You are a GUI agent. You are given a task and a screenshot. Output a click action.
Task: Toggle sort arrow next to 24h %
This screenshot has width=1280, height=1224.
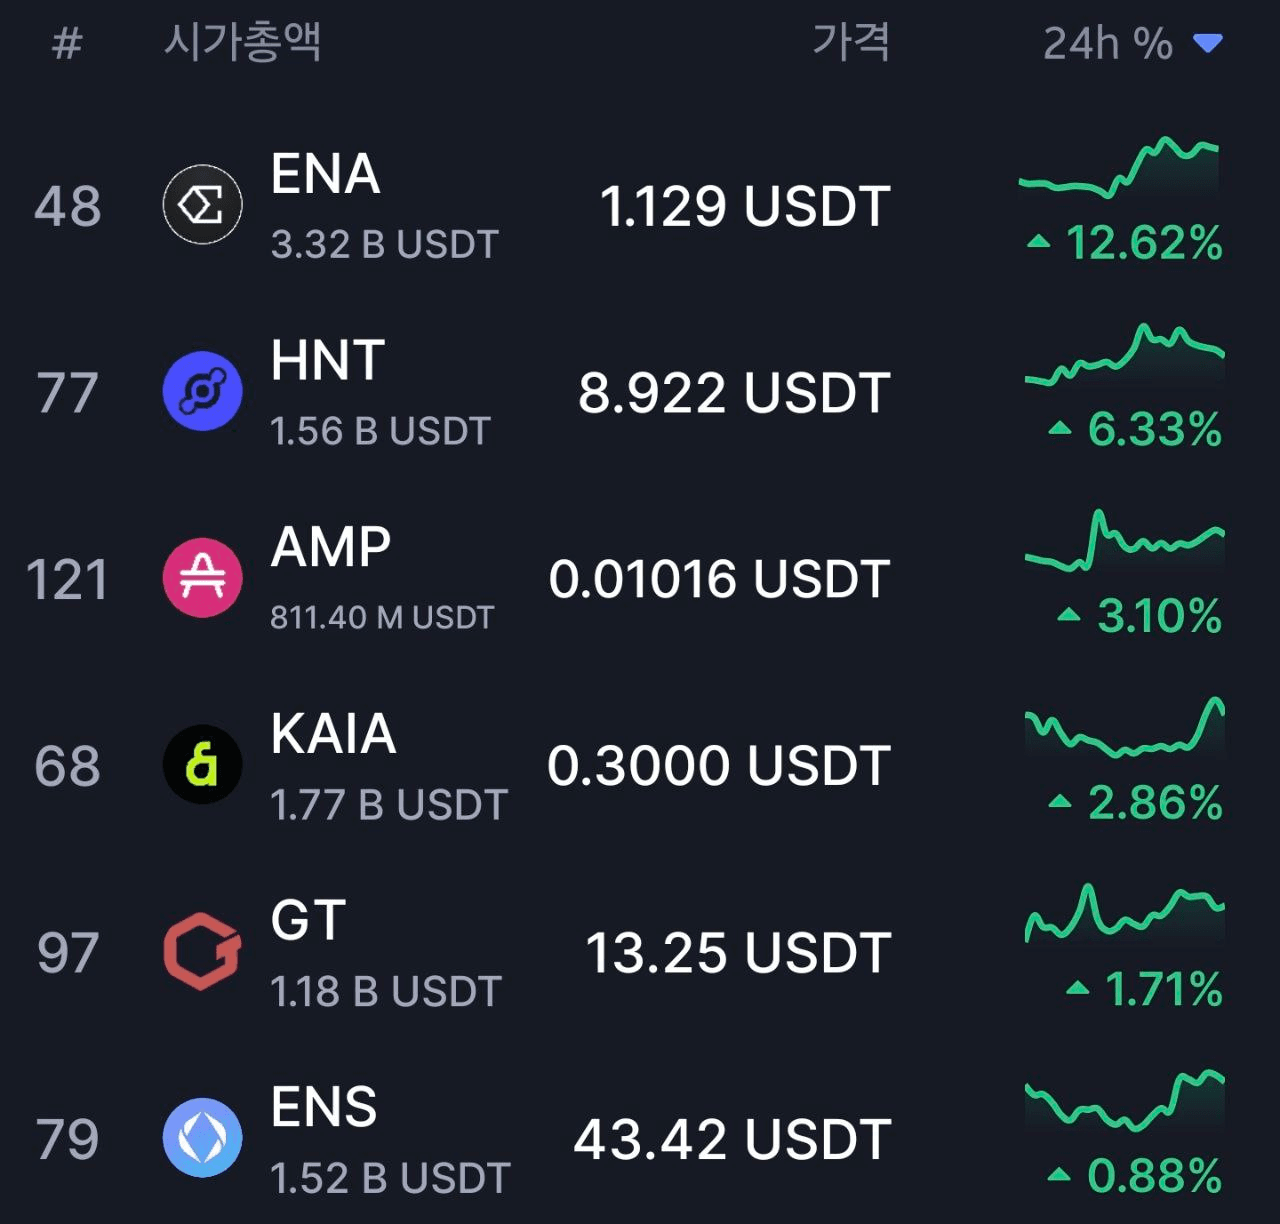(x=1208, y=43)
